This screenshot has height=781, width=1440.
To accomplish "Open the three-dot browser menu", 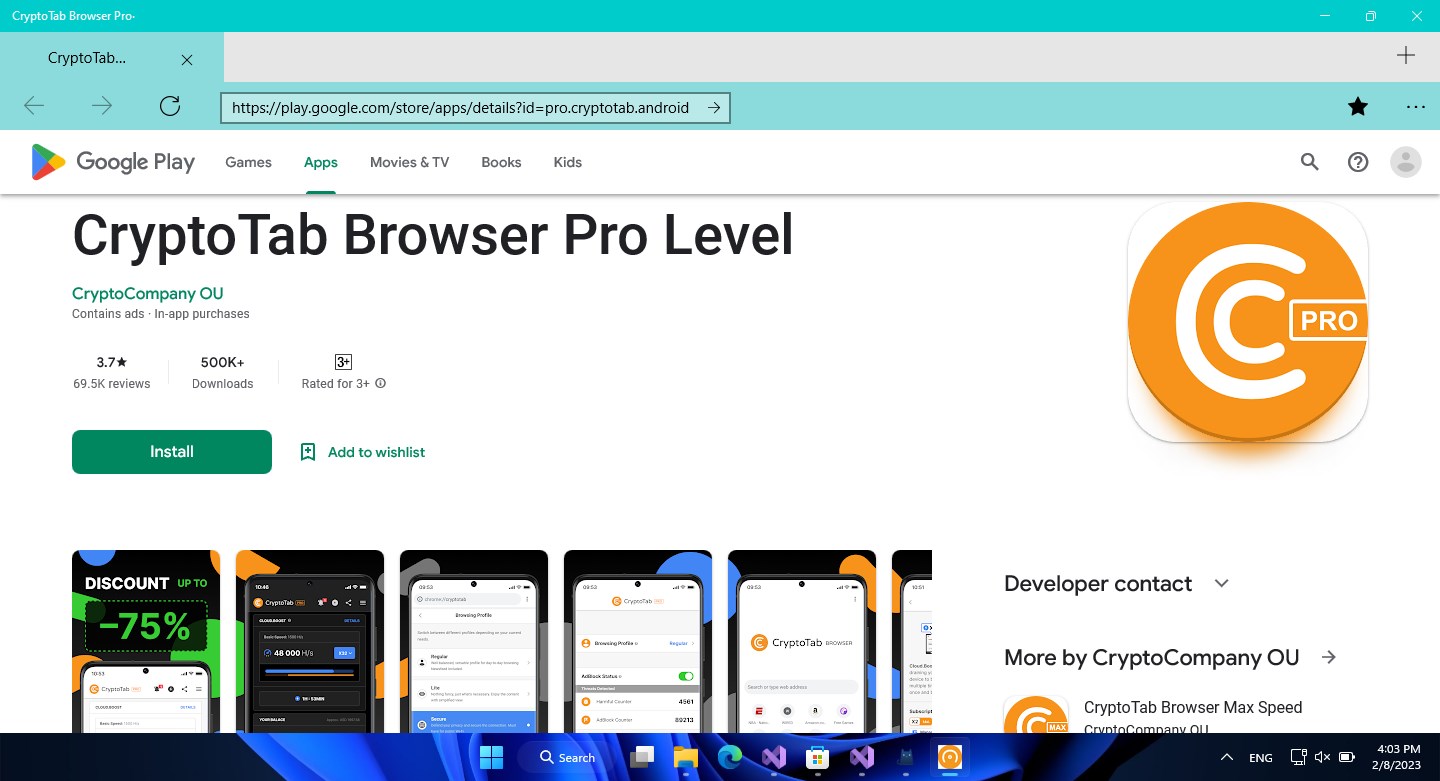I will 1415,106.
